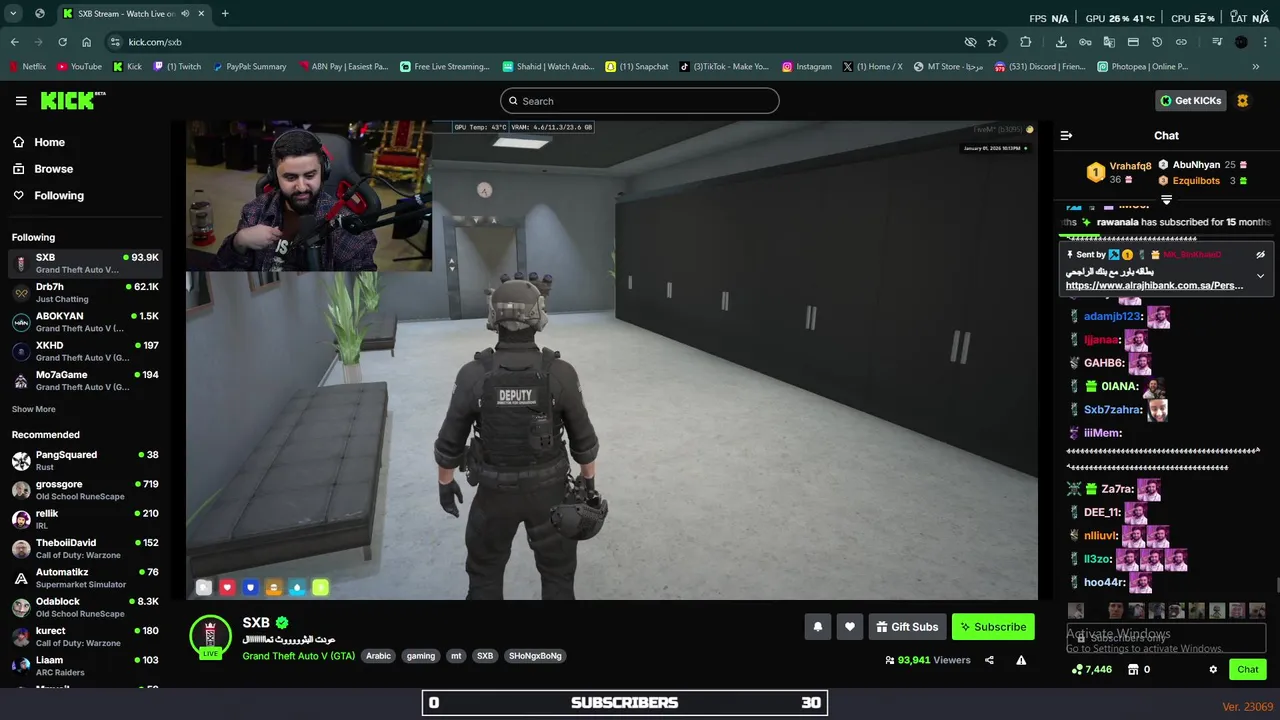The image size is (1280, 720).
Task: Open PangSquared recommended channel
Action: (85, 461)
